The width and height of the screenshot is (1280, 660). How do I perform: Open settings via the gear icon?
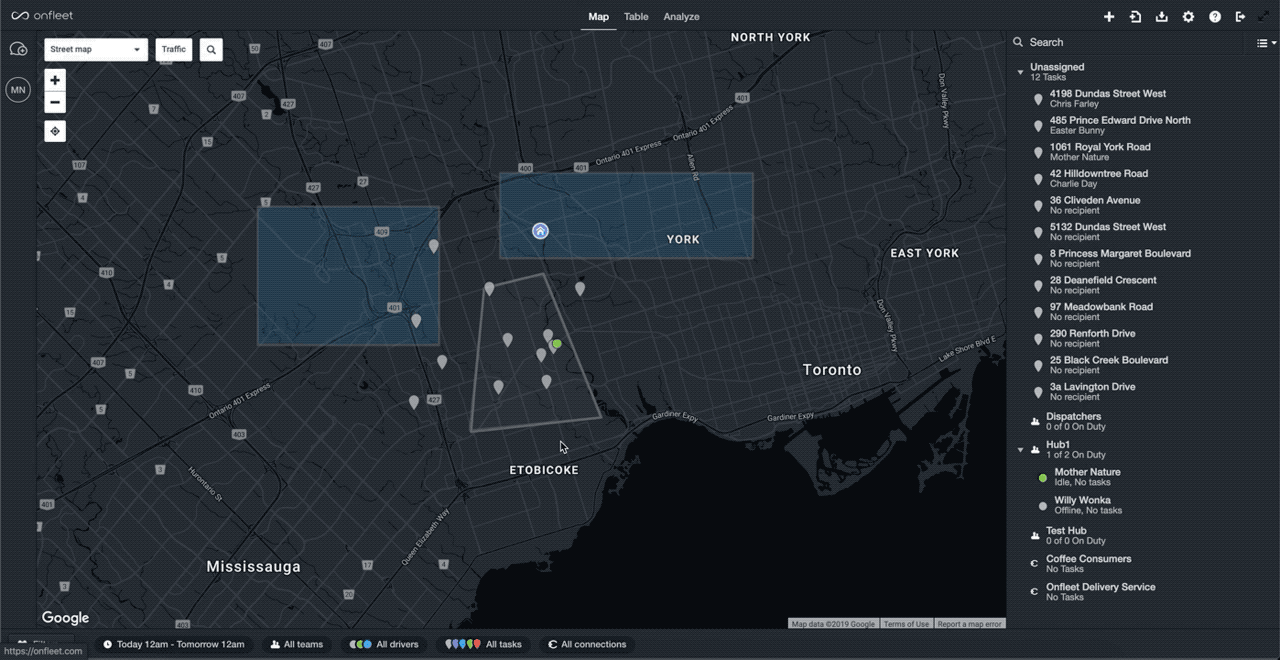click(1188, 17)
